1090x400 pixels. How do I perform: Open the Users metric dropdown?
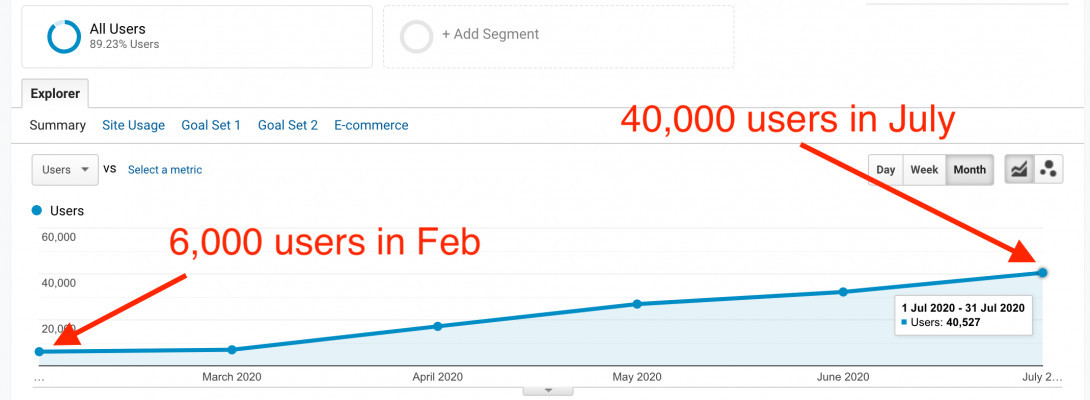coord(65,170)
